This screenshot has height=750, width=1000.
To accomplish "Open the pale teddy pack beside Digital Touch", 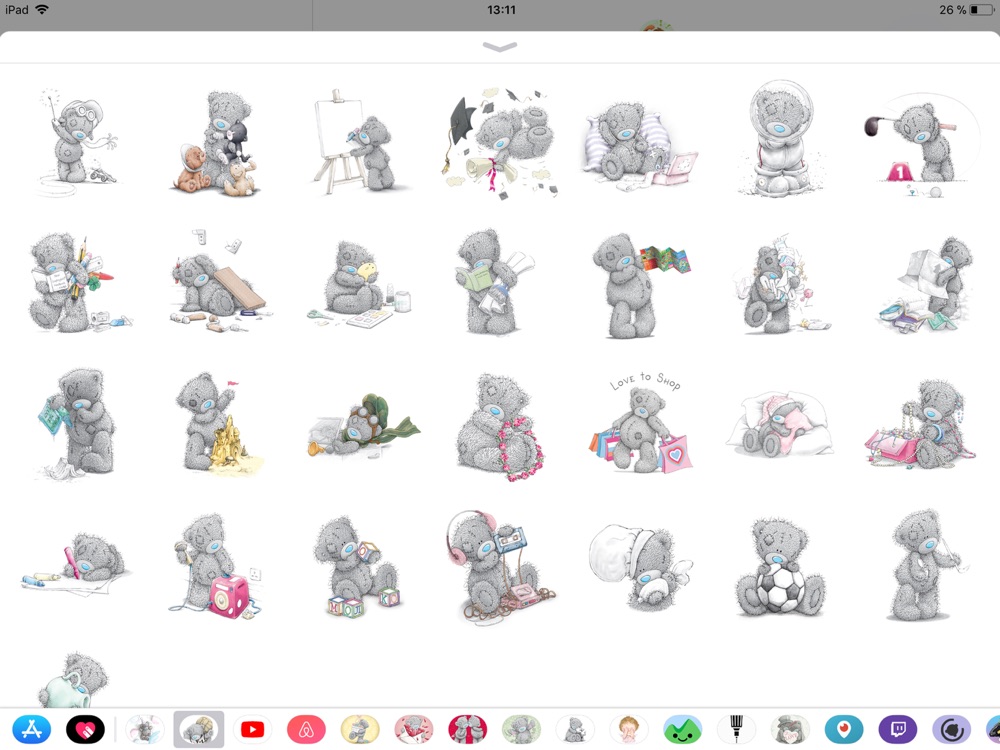I will 145,730.
